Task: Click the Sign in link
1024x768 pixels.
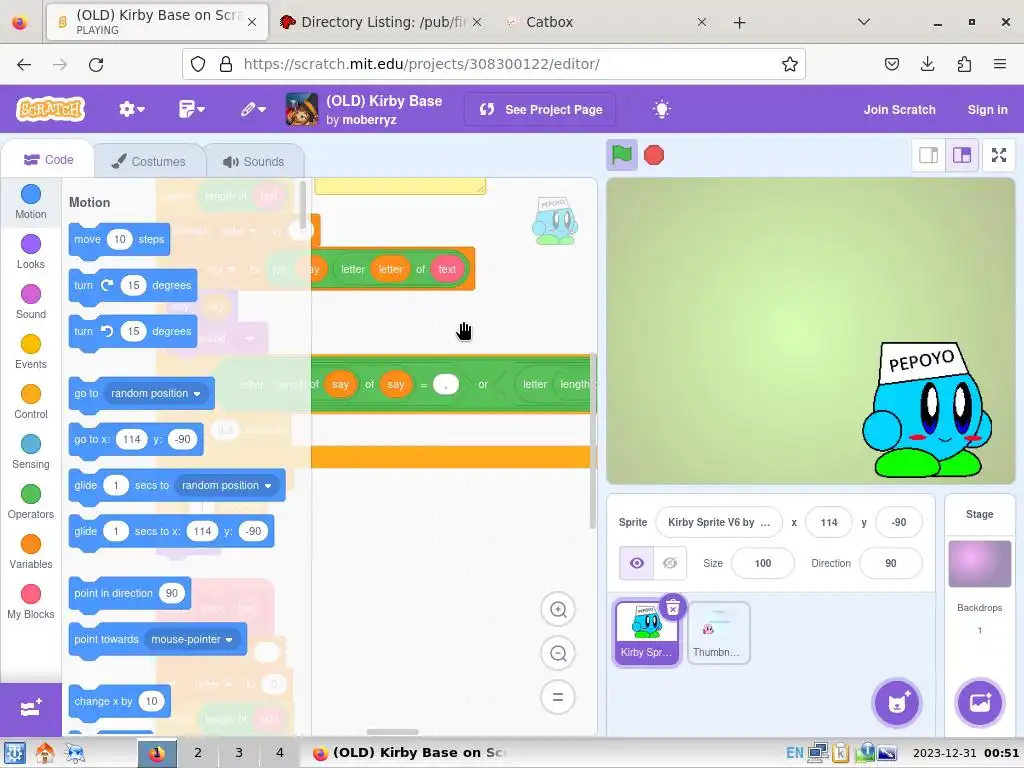Action: tap(987, 110)
